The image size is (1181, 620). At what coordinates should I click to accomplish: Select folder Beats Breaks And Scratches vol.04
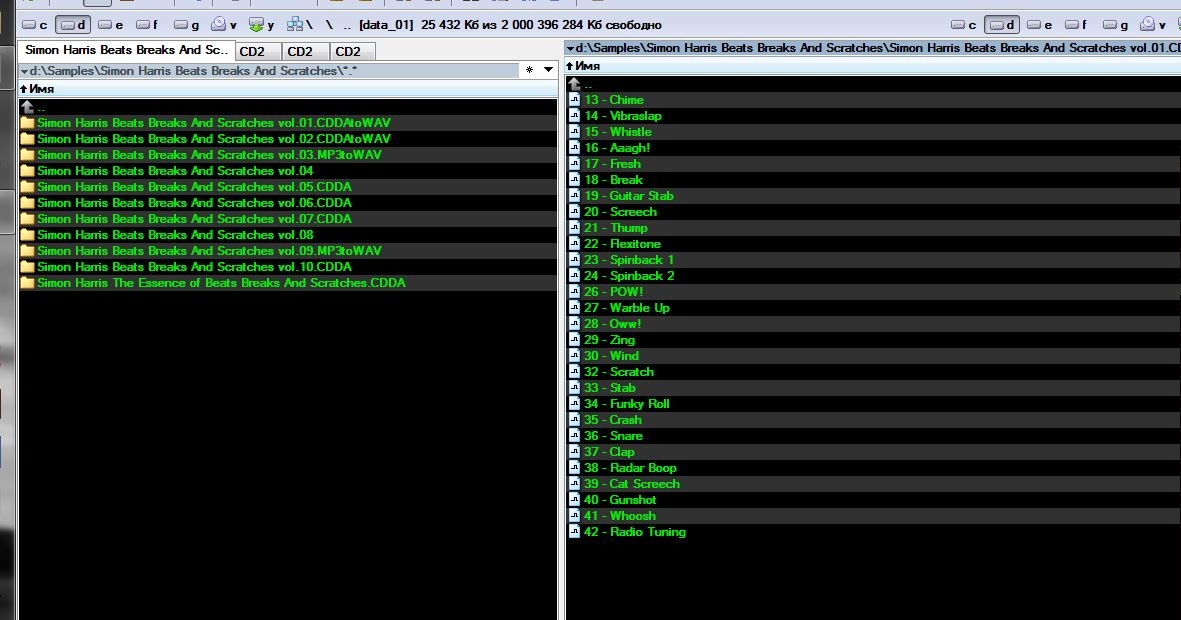tap(175, 171)
